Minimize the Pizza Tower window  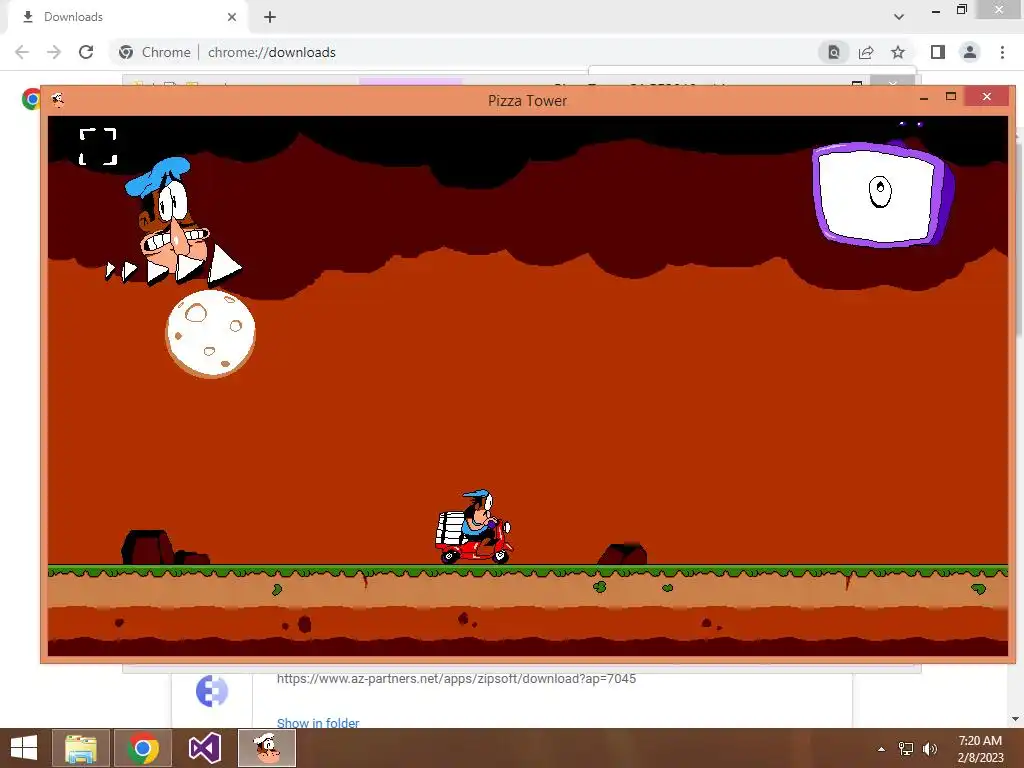[x=923, y=97]
